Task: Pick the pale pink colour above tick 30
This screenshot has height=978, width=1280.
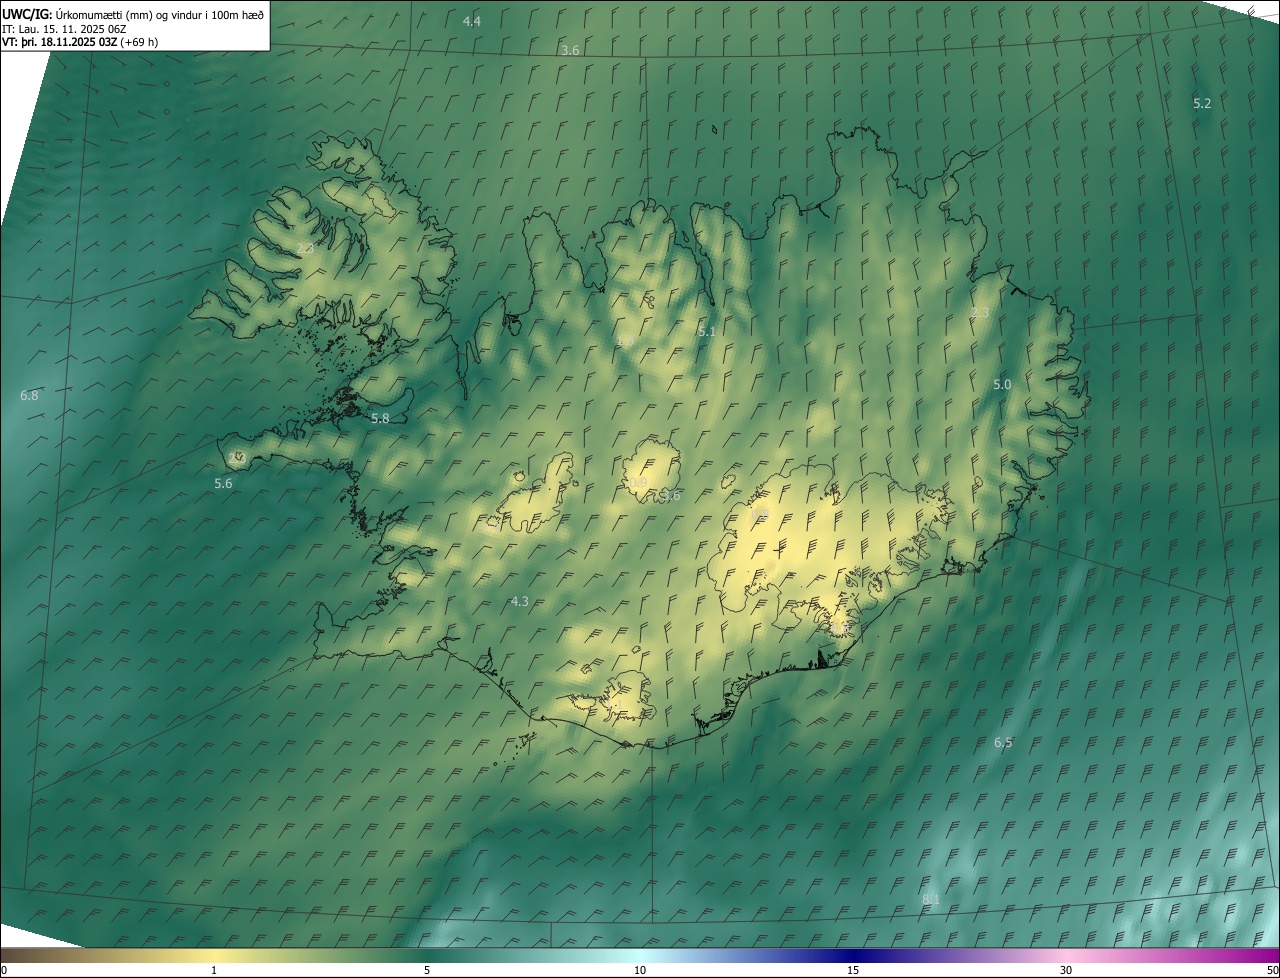Action: [1066, 955]
